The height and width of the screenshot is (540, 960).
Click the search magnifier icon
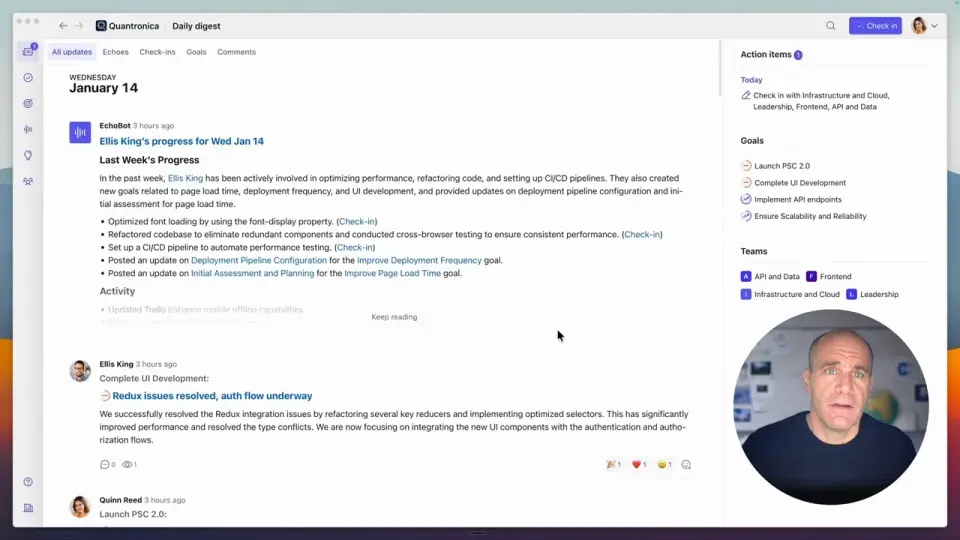830,26
